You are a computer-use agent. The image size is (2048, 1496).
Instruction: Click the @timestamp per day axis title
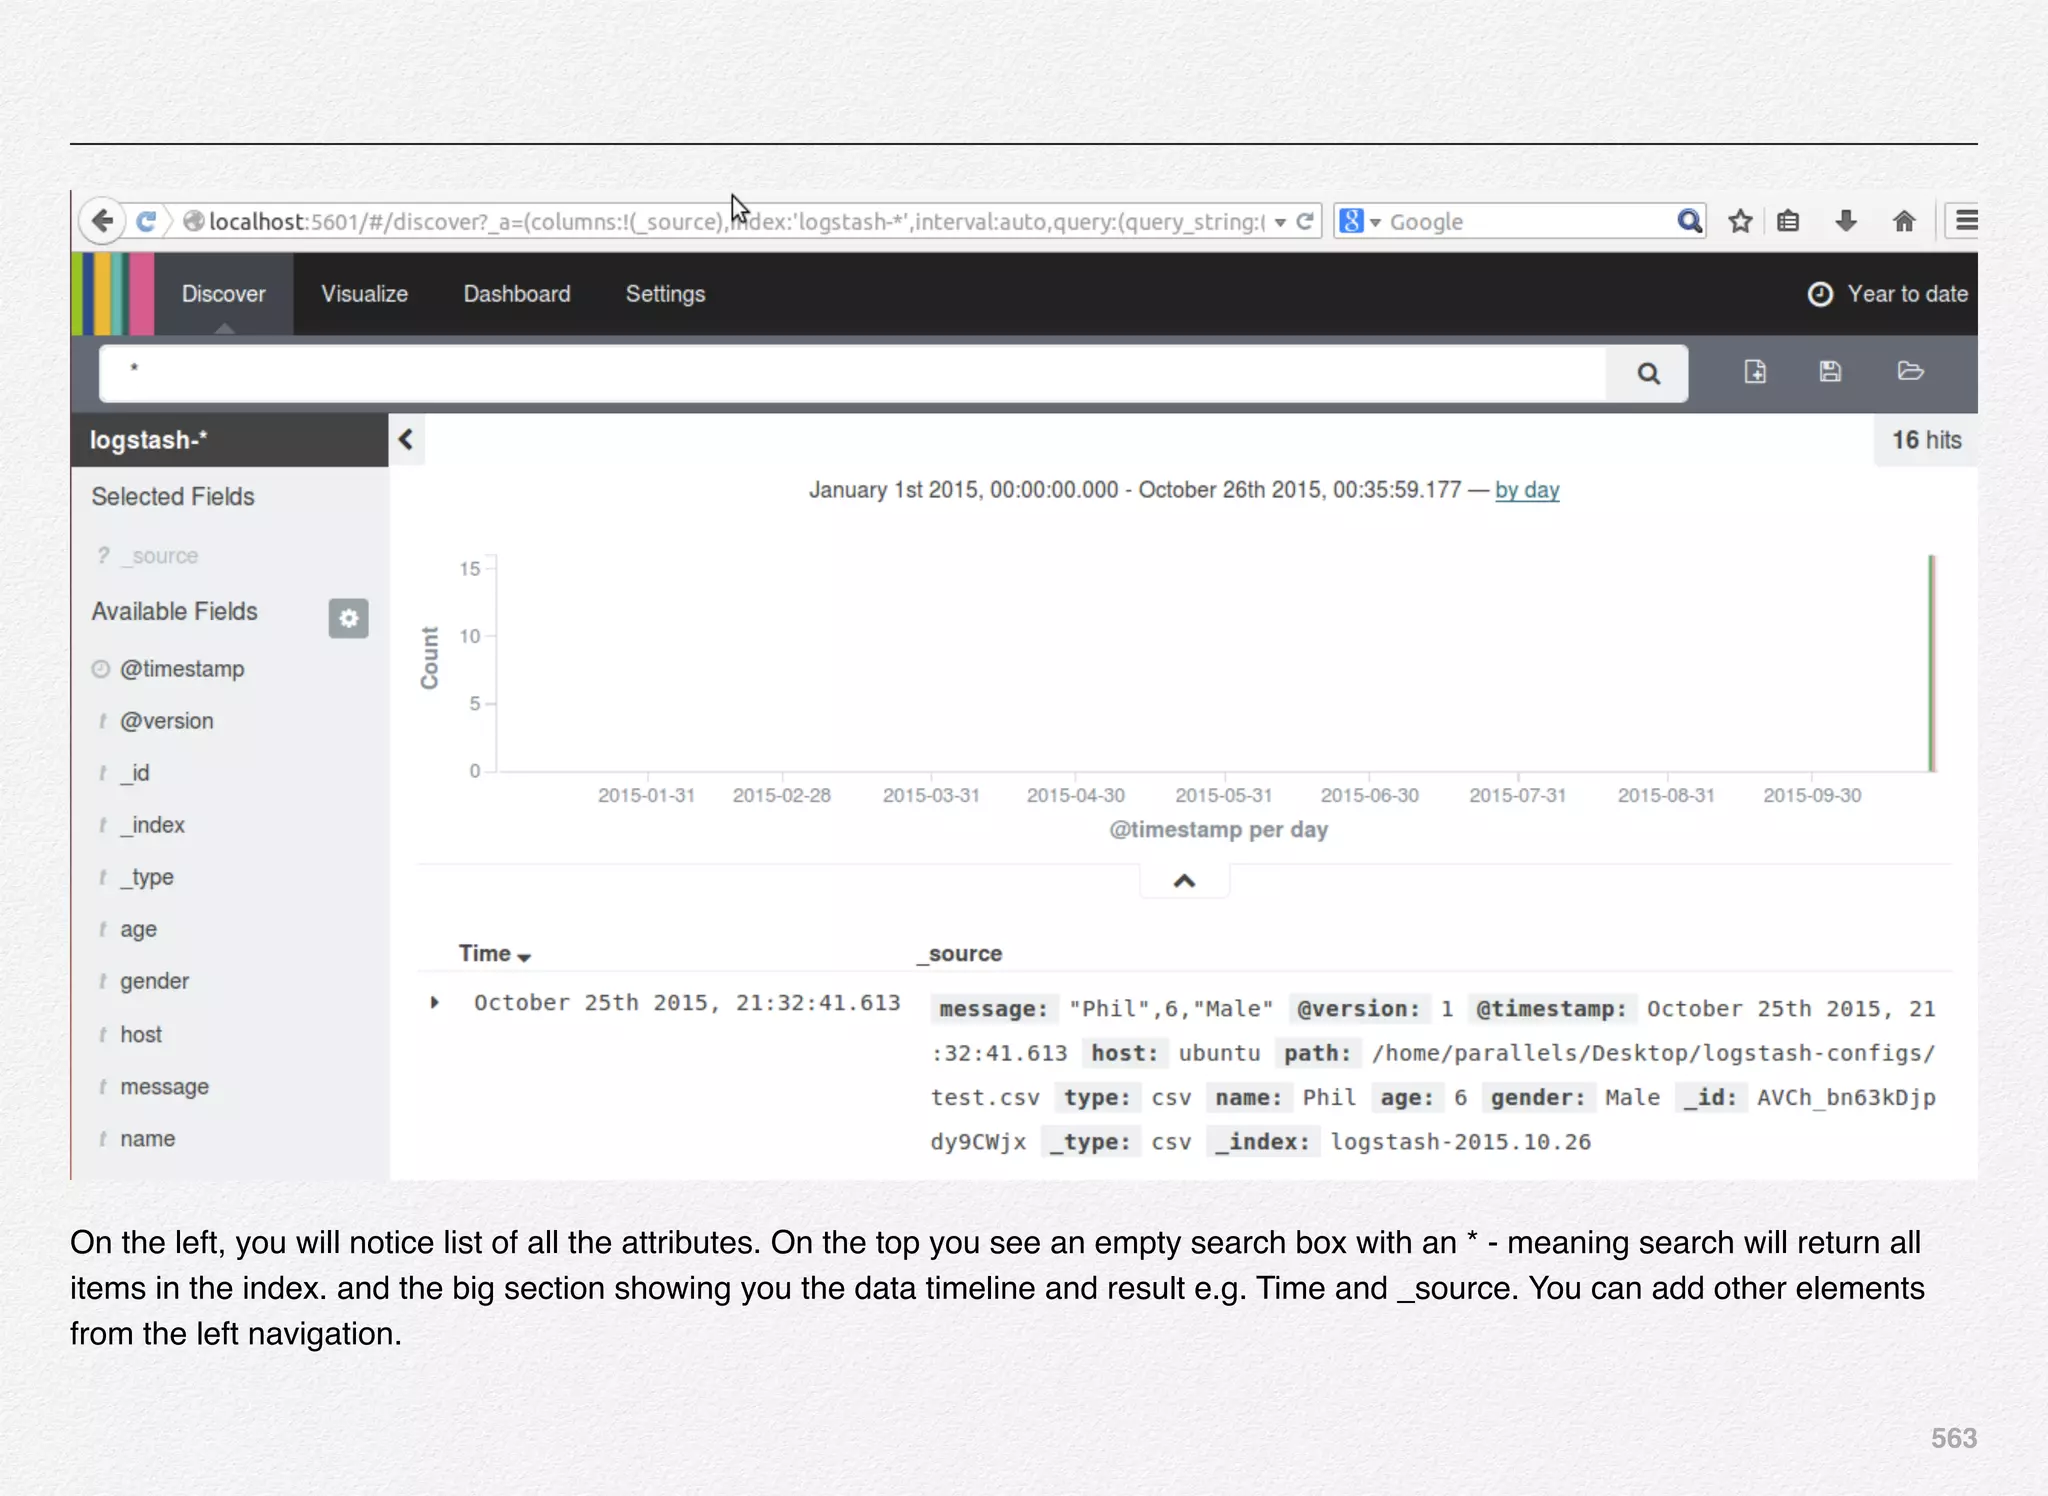click(1218, 829)
